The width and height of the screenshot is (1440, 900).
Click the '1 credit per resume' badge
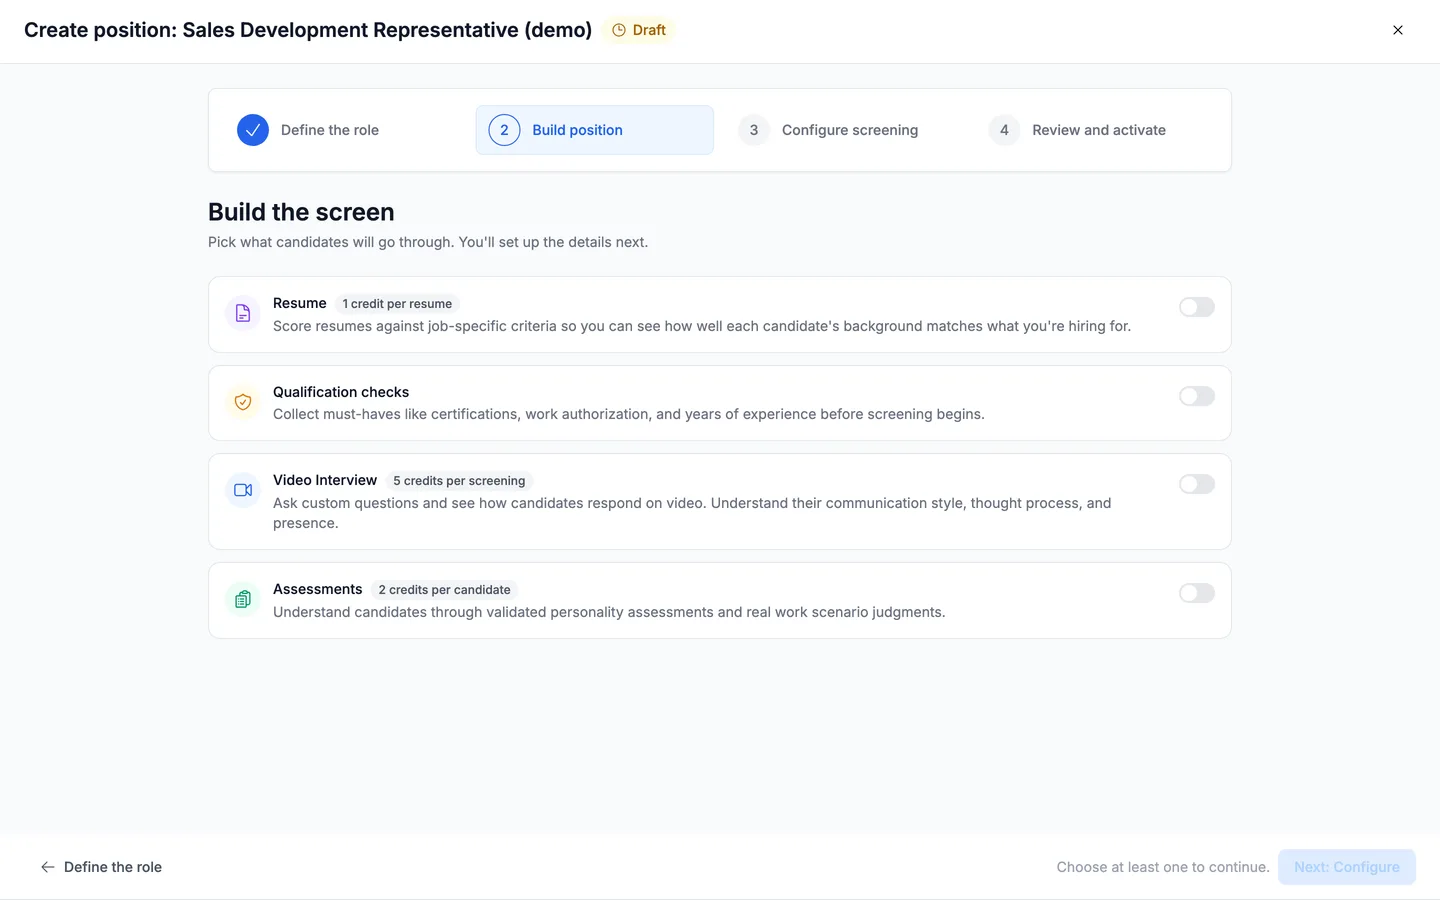pyautogui.click(x=397, y=304)
